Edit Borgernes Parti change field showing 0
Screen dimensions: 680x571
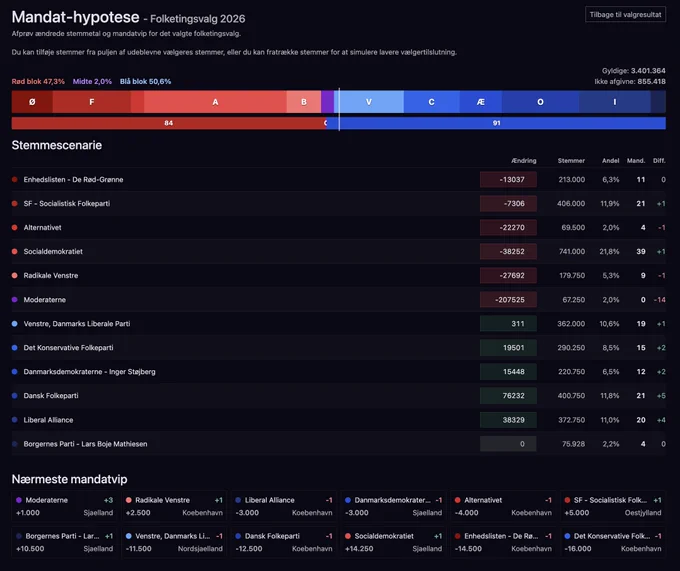tap(508, 444)
